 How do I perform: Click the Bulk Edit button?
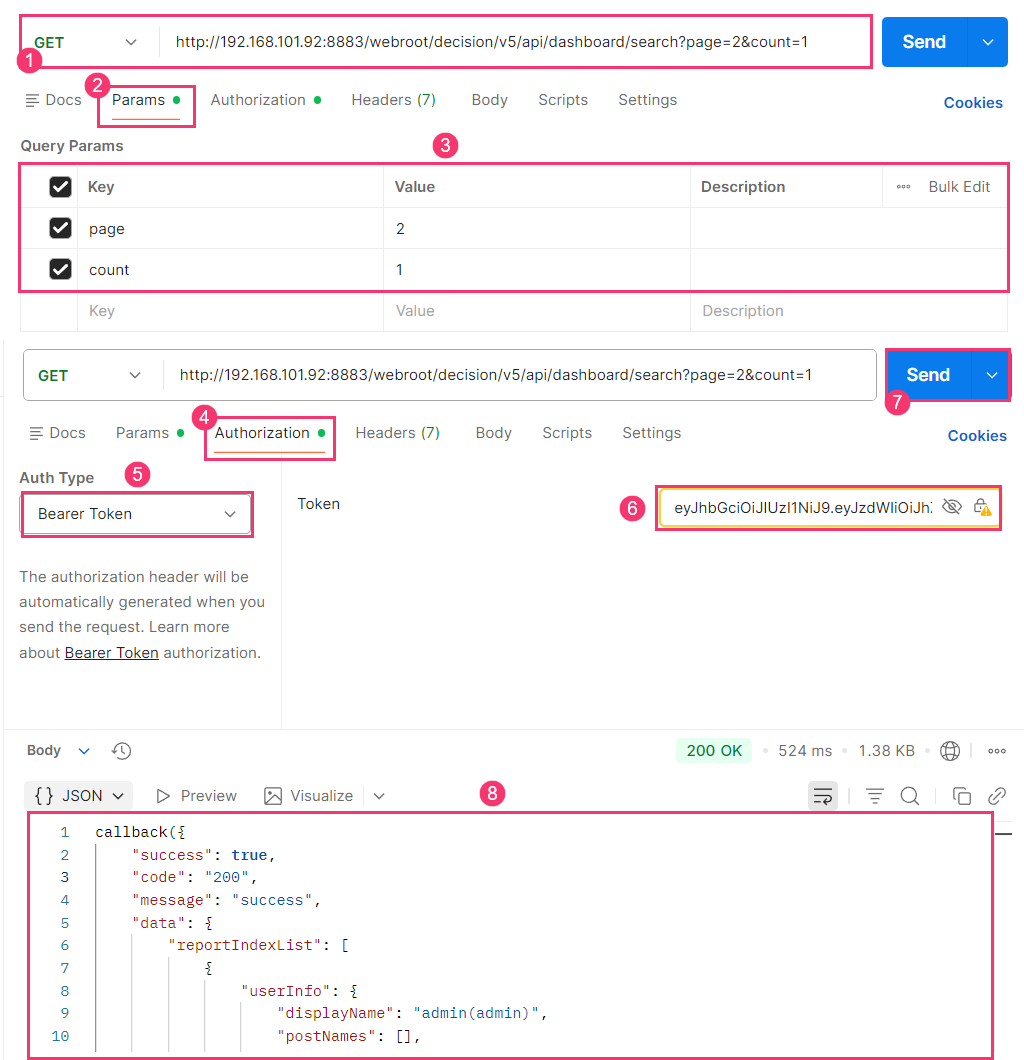(x=958, y=187)
